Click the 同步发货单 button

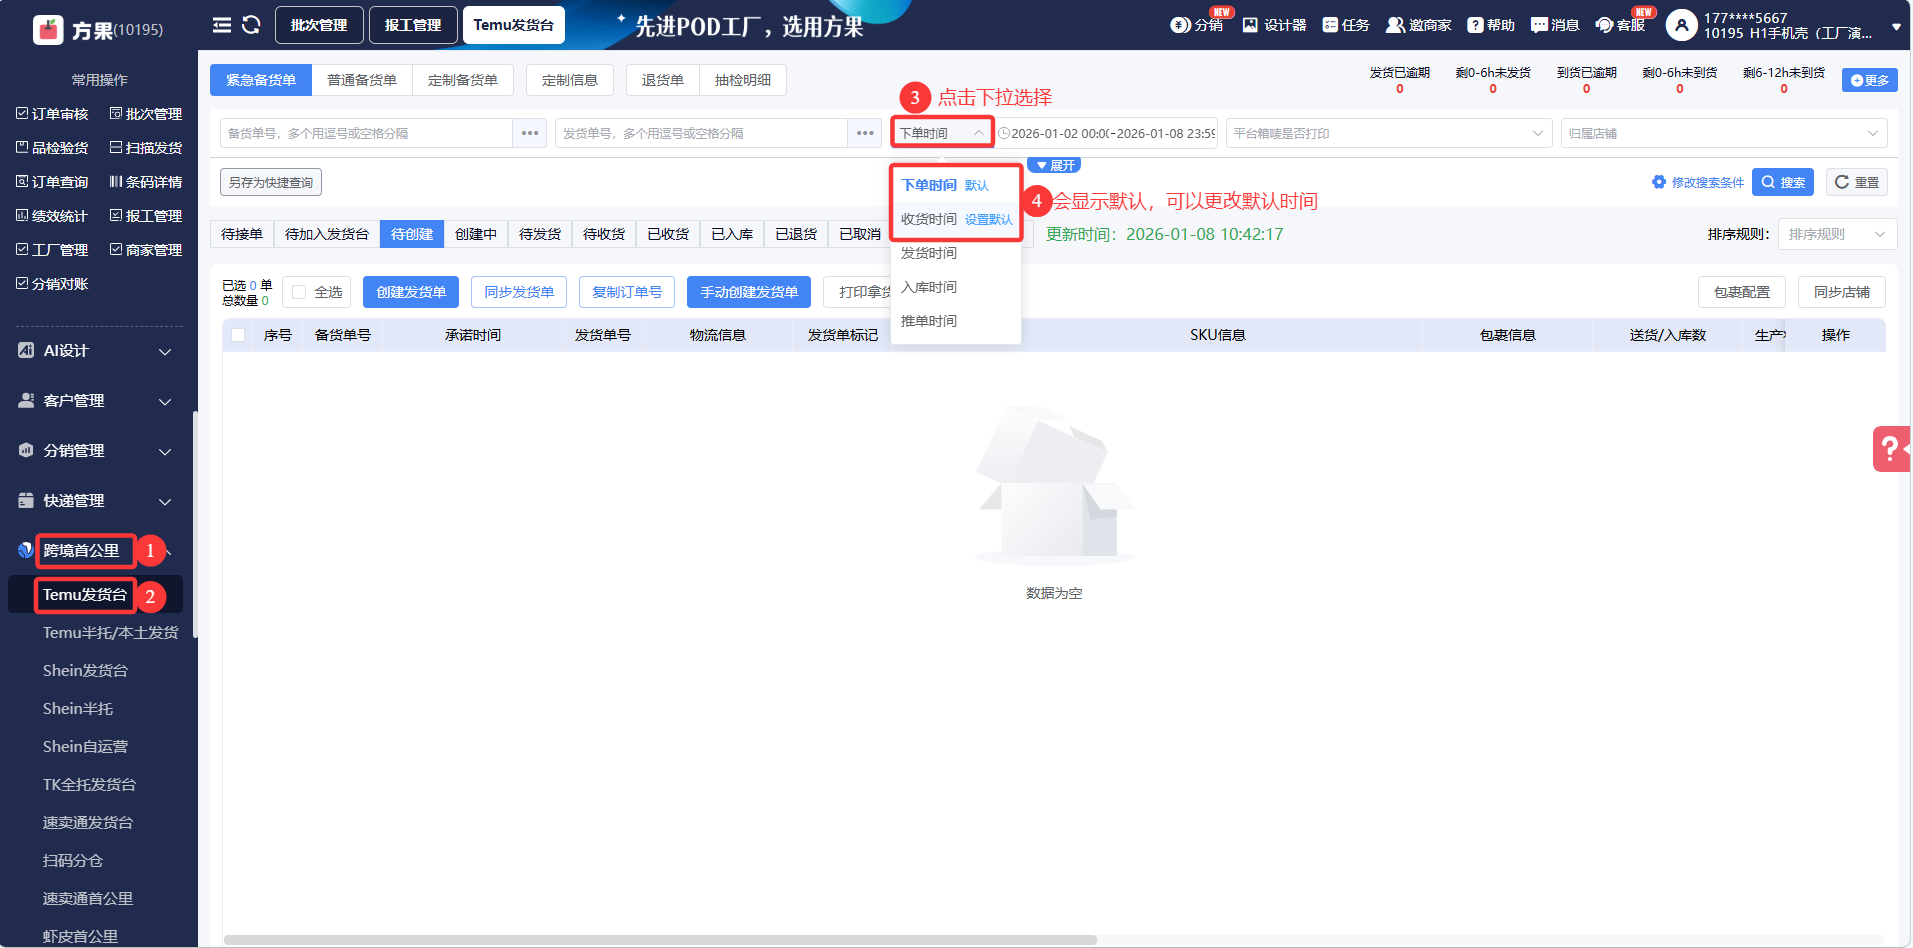[519, 292]
